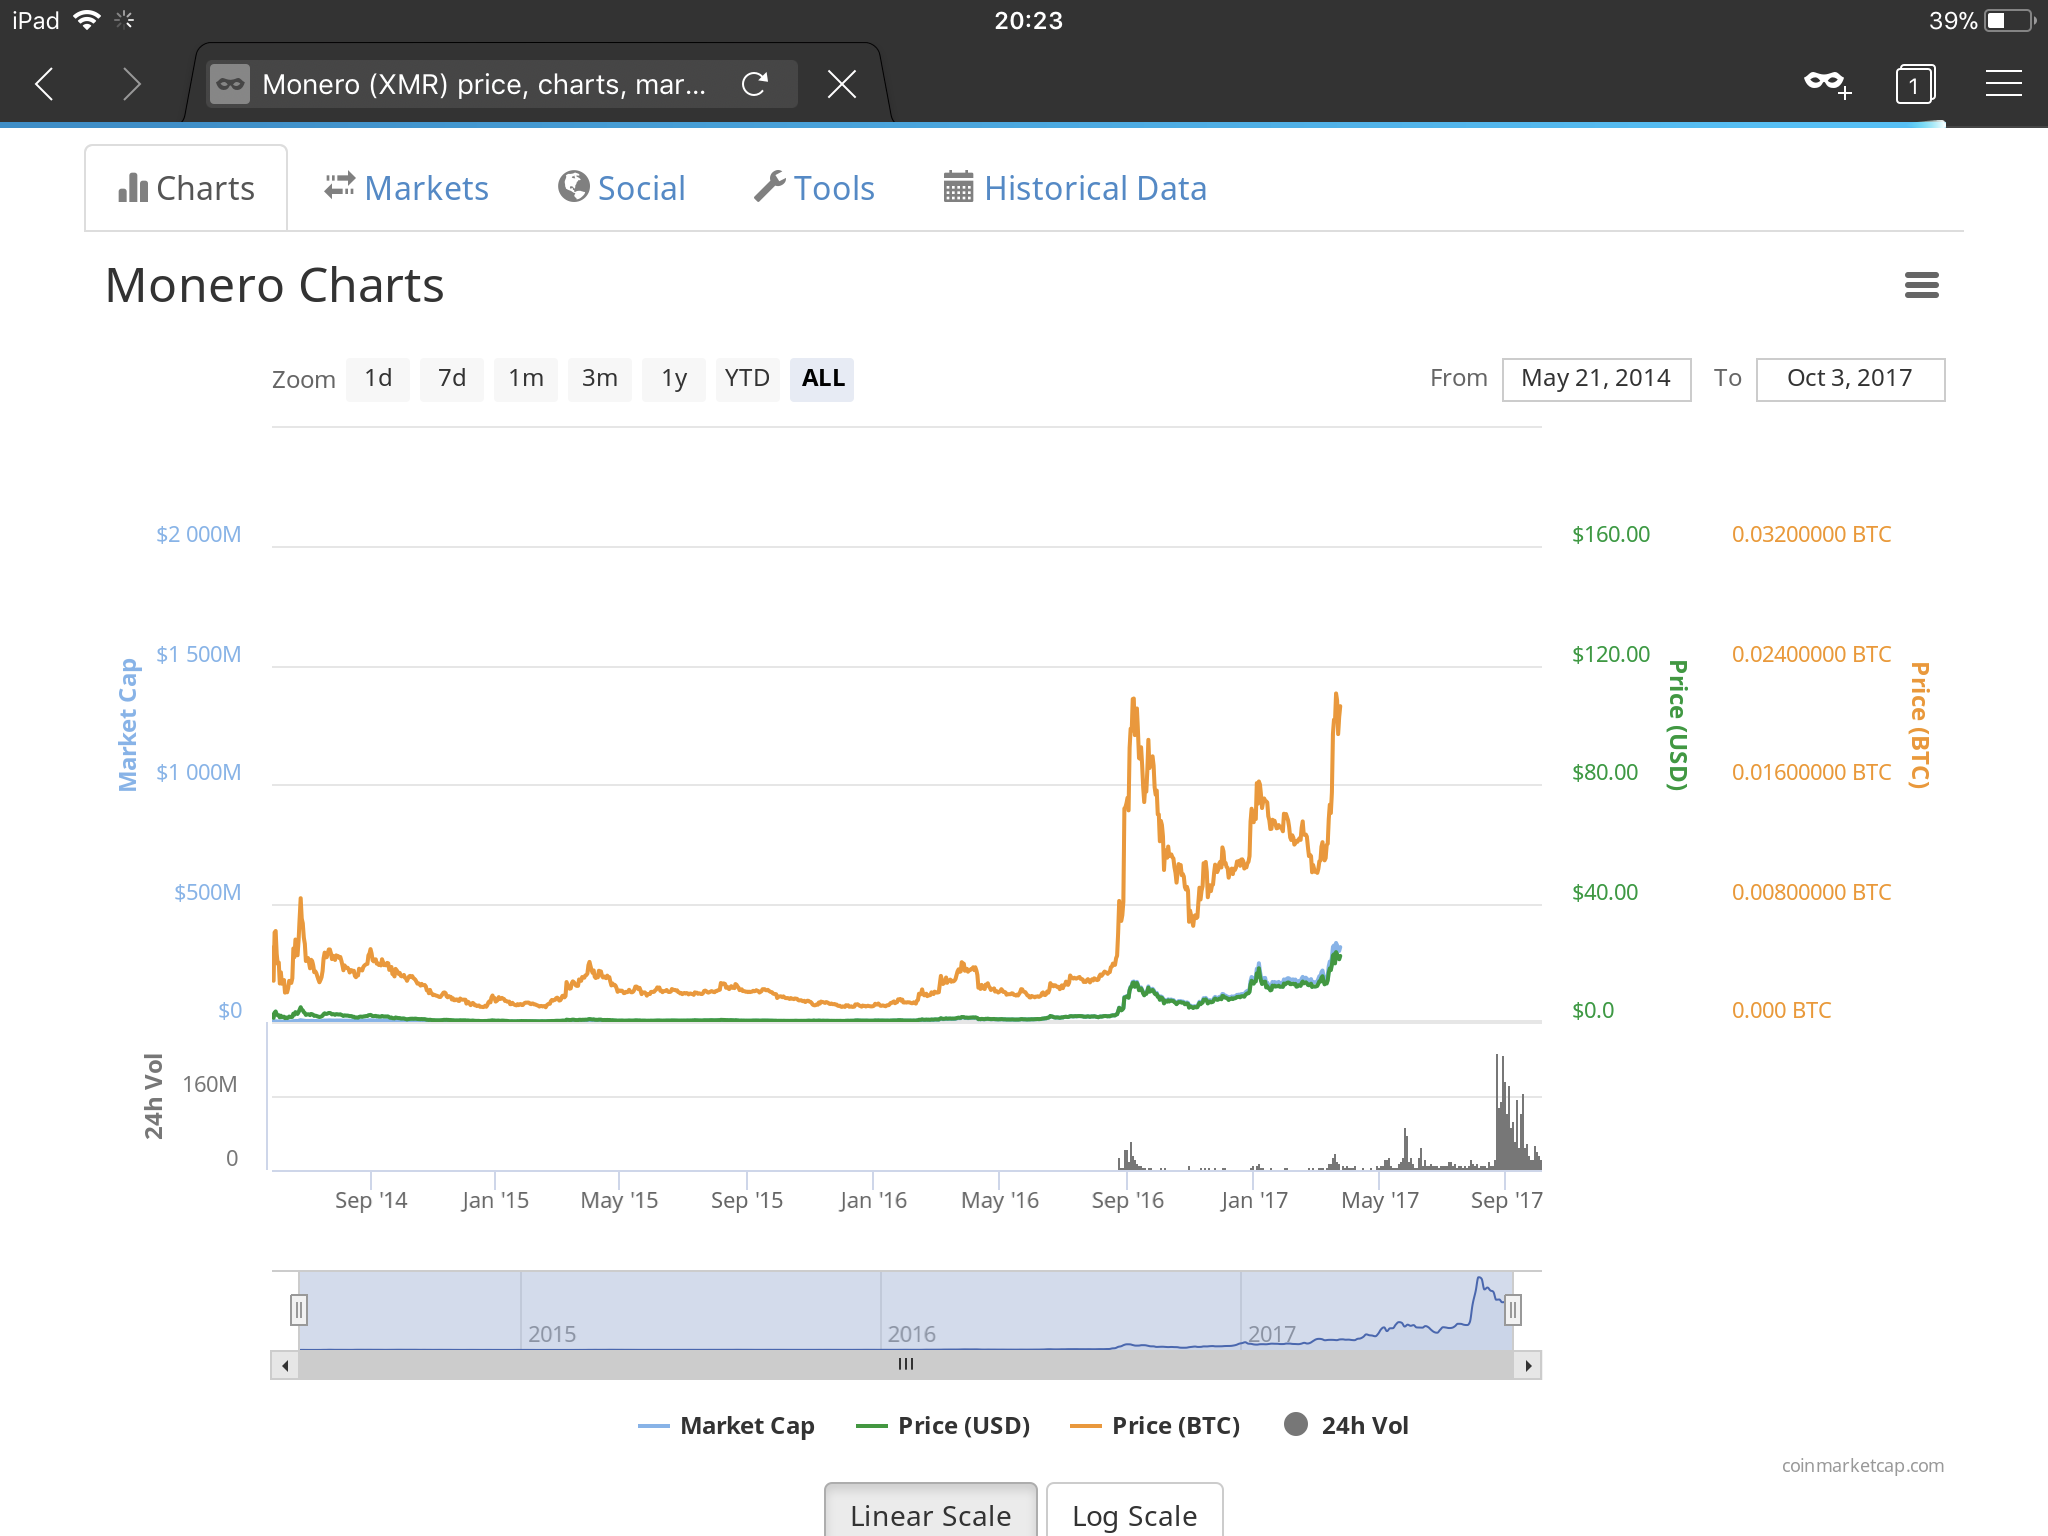Open the tab switcher showing 1
Screen dimensions: 2048x1536
[x=1914, y=84]
